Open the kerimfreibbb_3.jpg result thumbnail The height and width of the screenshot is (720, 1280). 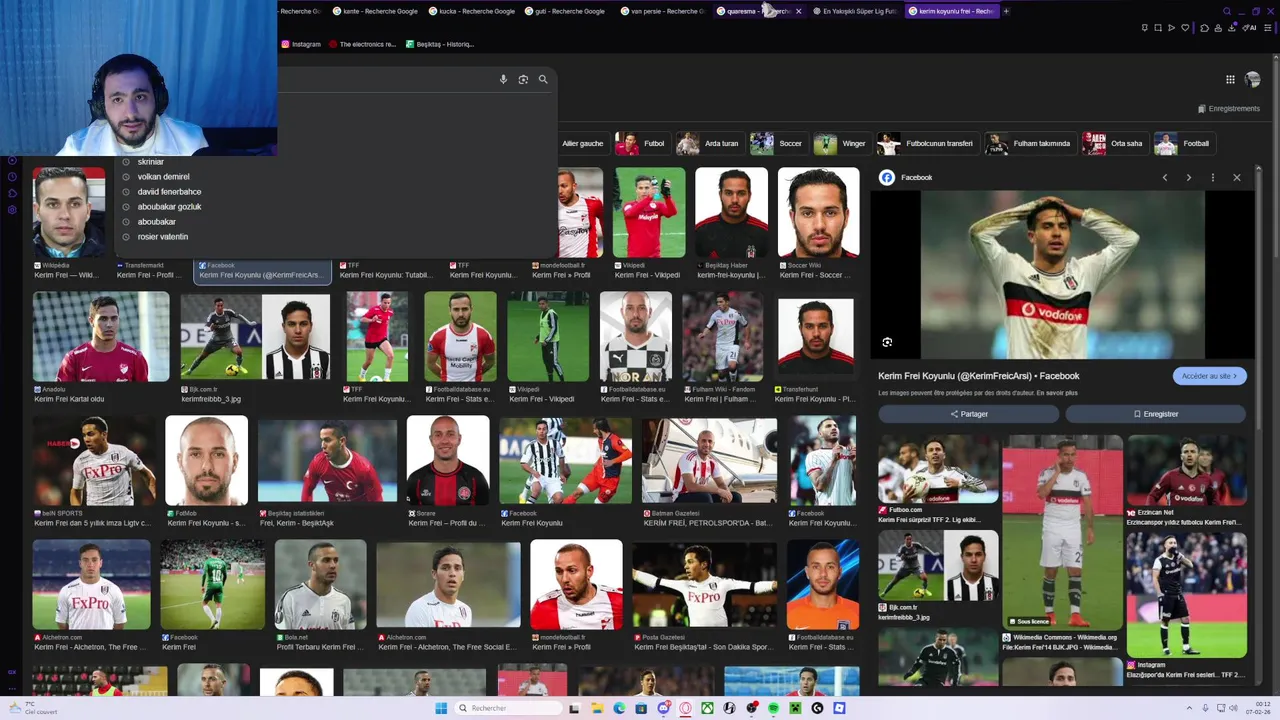click(x=255, y=337)
